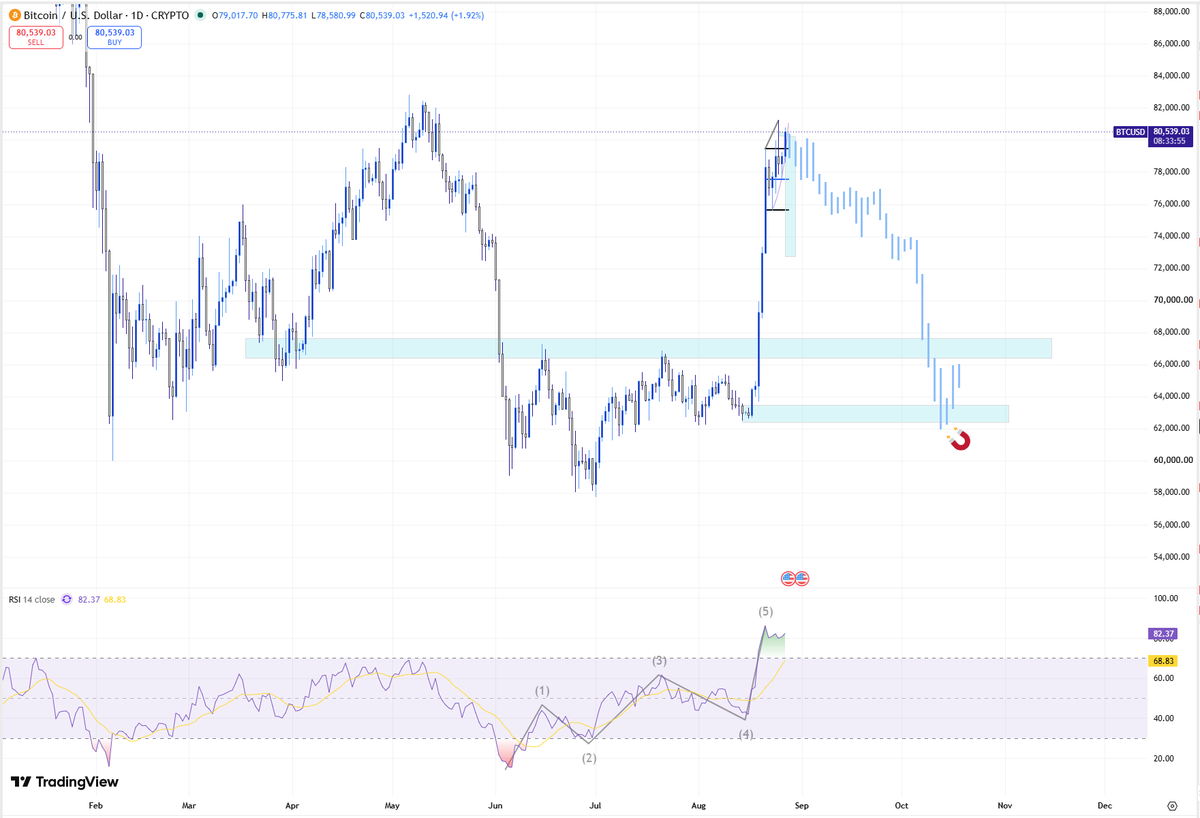1200x818 pixels.
Task: Select the red magnet drawing on chart
Action: click(x=960, y=439)
